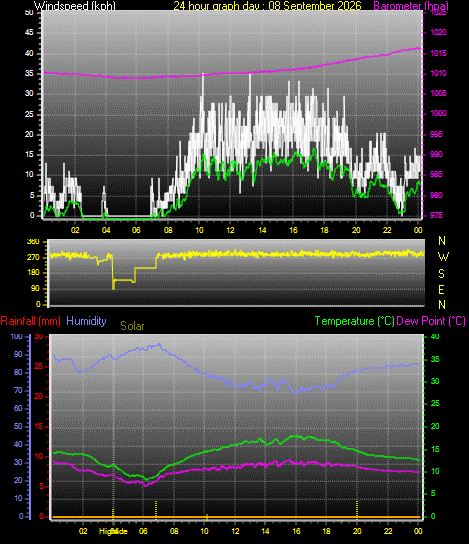Click the Windspeed (kph) axis title
This screenshot has width=469, height=544.
coord(75,6)
